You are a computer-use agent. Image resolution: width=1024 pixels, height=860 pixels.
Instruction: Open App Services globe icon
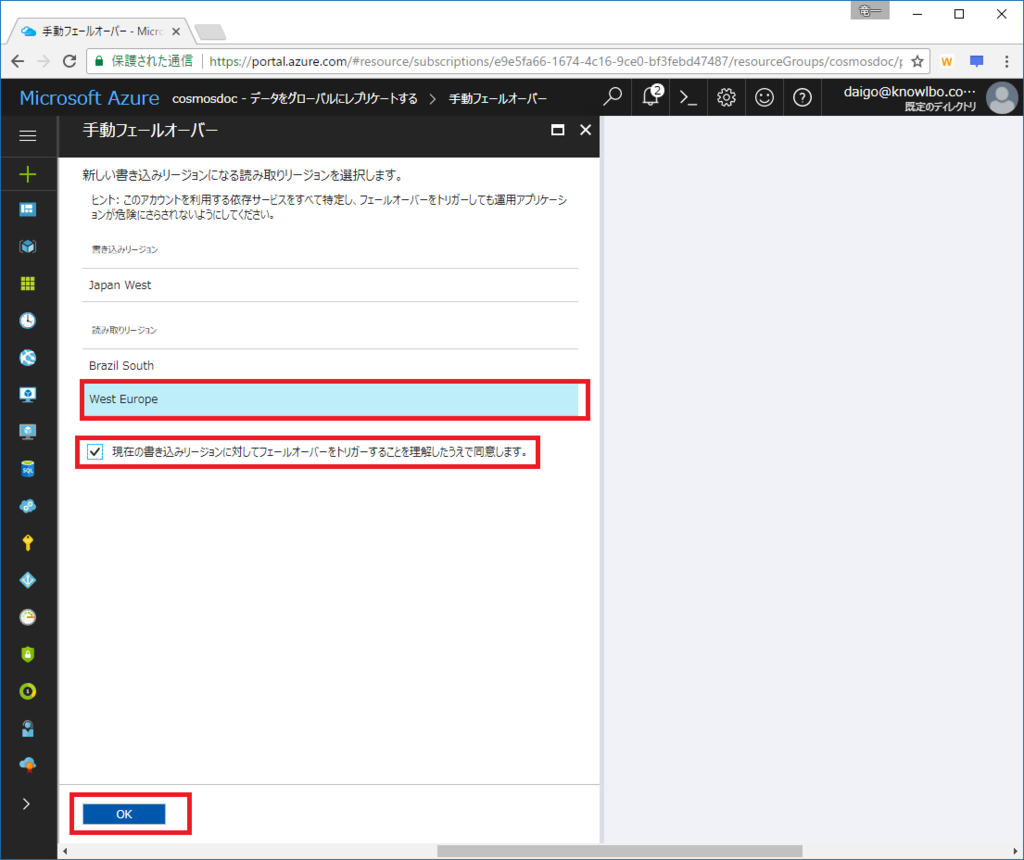click(x=27, y=357)
